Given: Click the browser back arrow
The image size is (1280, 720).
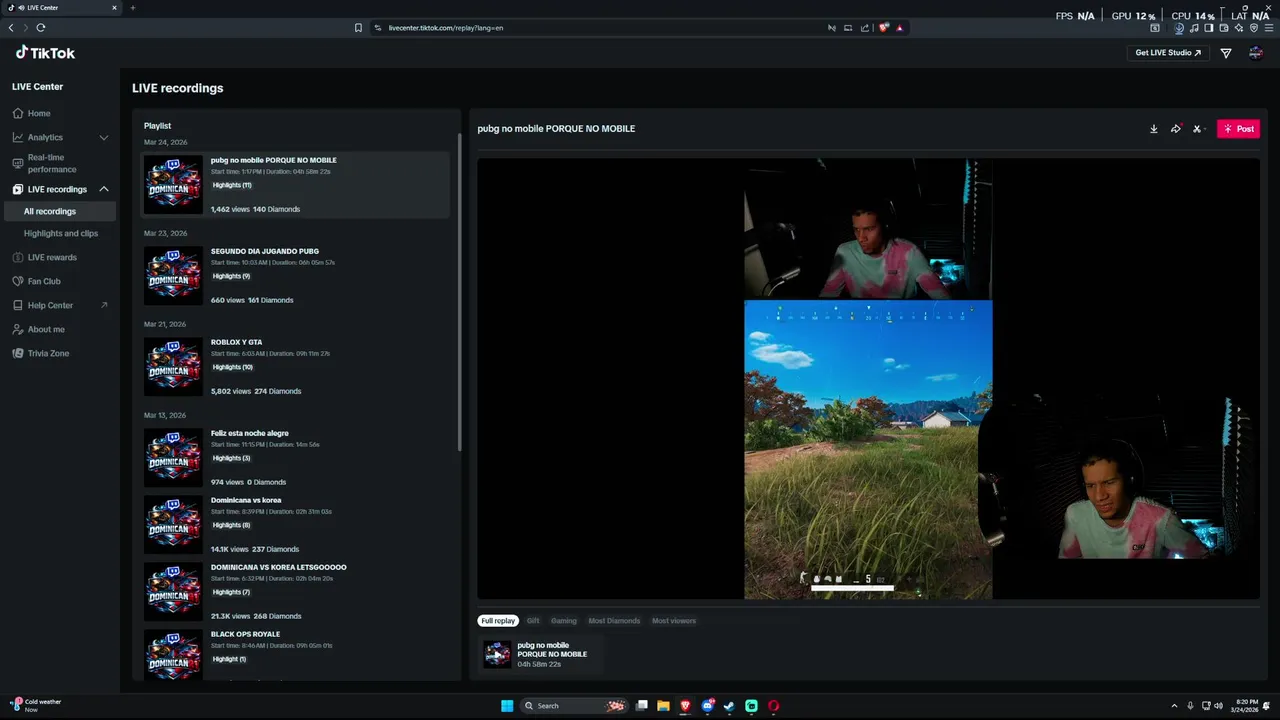Looking at the screenshot, I should coord(11,28).
